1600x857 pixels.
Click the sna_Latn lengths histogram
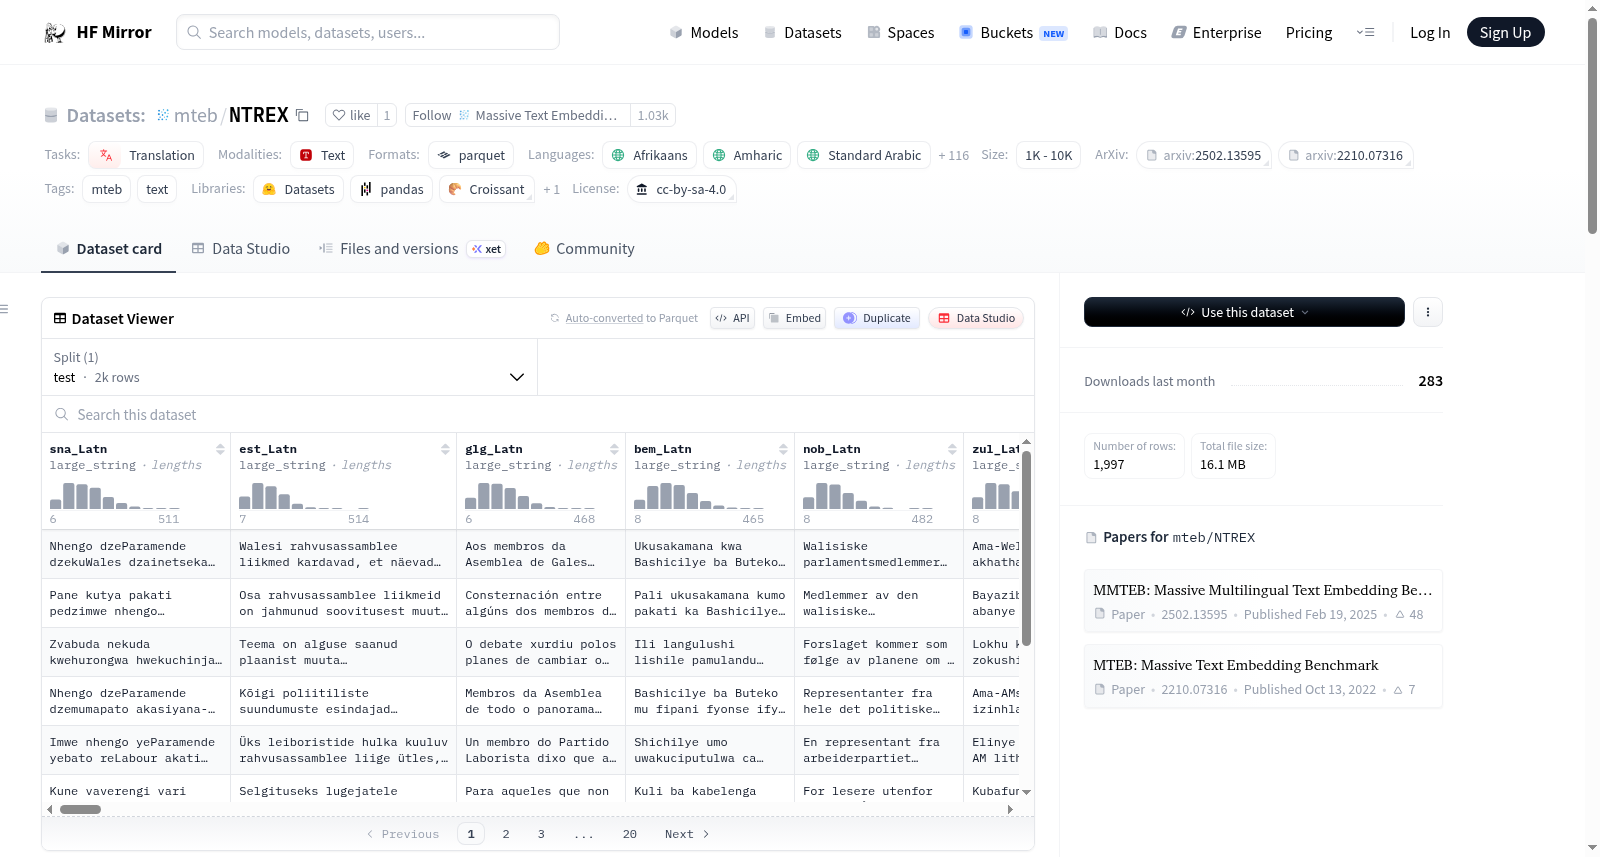point(115,496)
